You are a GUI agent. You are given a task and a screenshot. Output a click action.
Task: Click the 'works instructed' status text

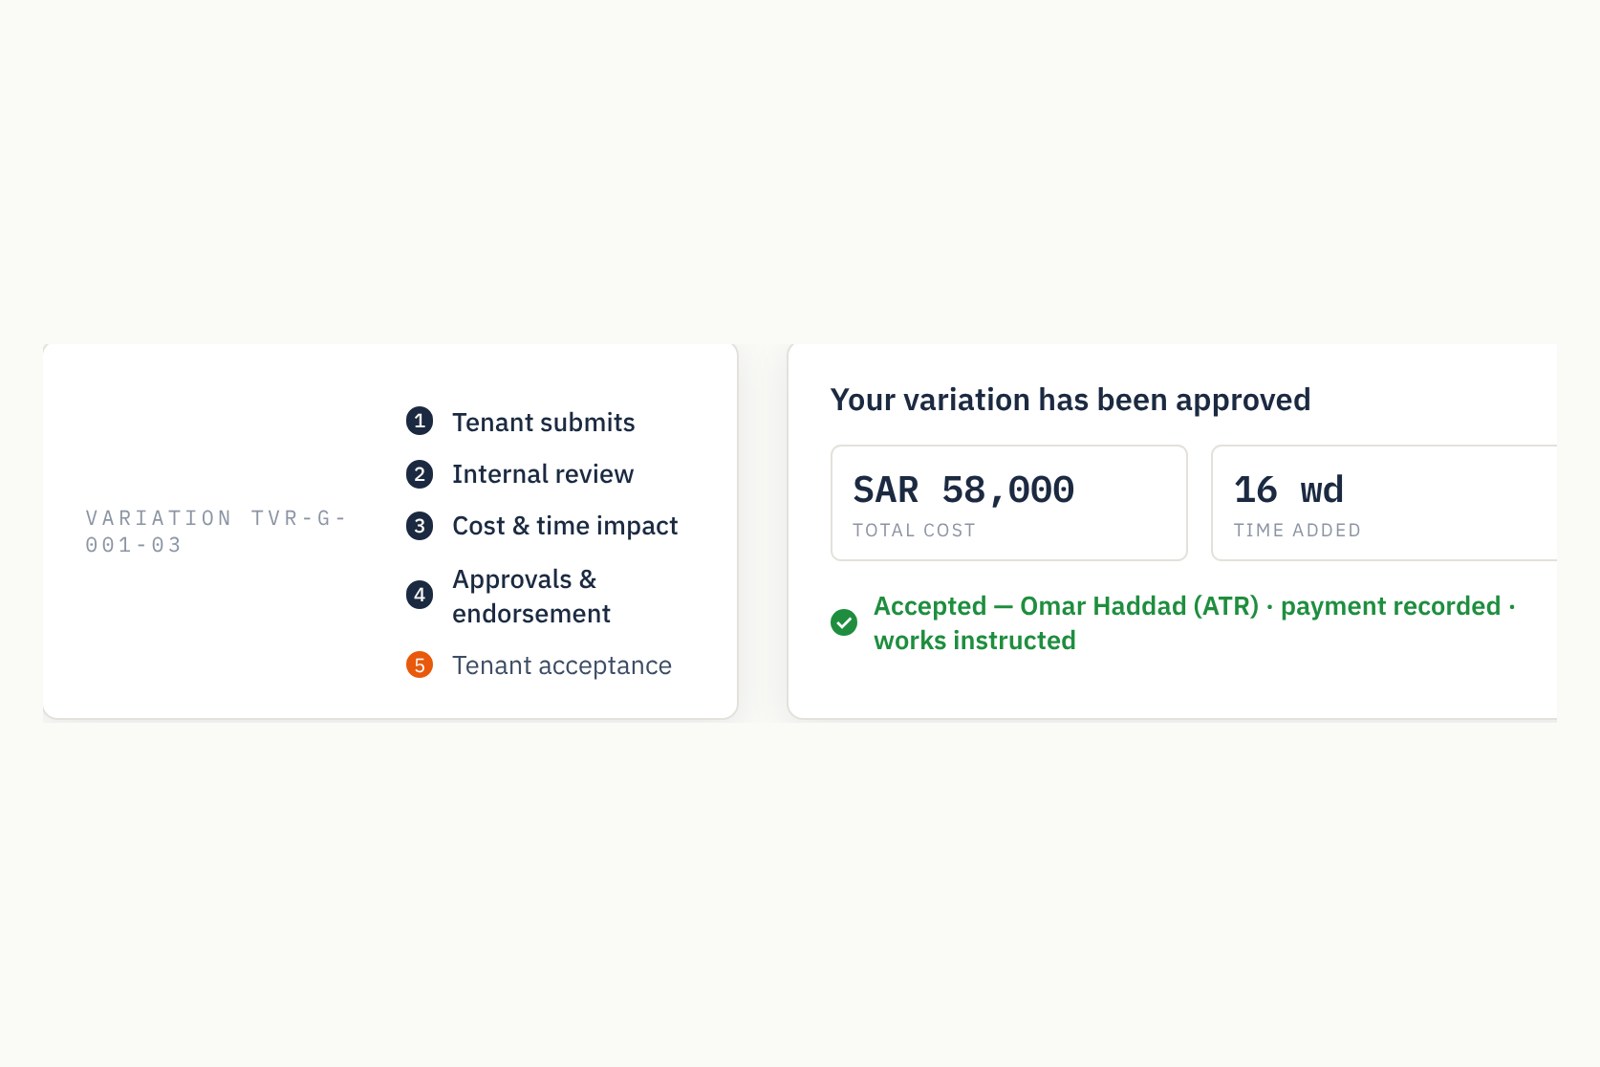[x=975, y=640]
